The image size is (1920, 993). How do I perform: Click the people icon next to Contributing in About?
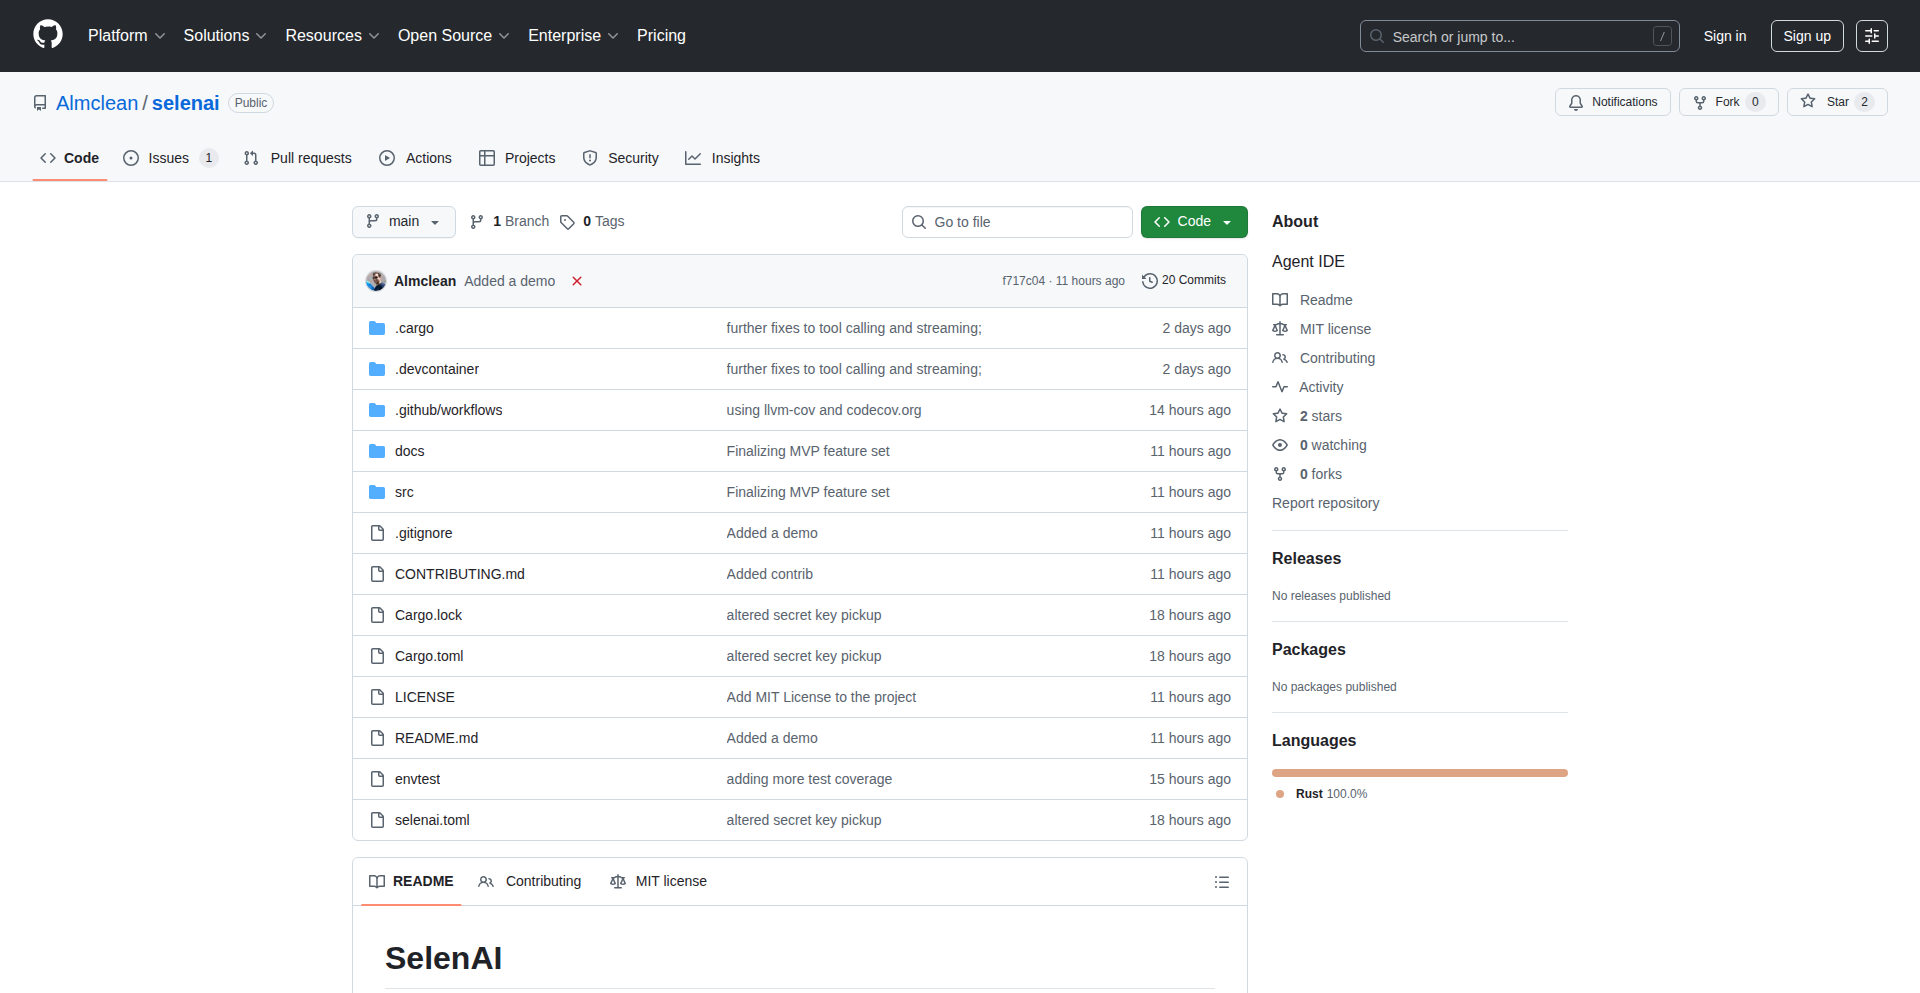[1280, 358]
